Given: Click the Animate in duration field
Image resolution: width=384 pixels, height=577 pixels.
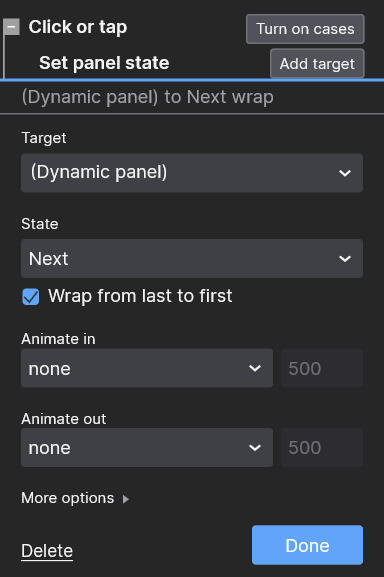Looking at the screenshot, I should tap(321, 368).
